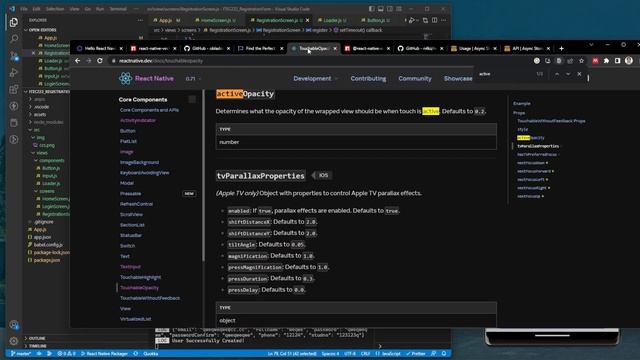Switch to the Hello React Native browser tab

click(100, 48)
